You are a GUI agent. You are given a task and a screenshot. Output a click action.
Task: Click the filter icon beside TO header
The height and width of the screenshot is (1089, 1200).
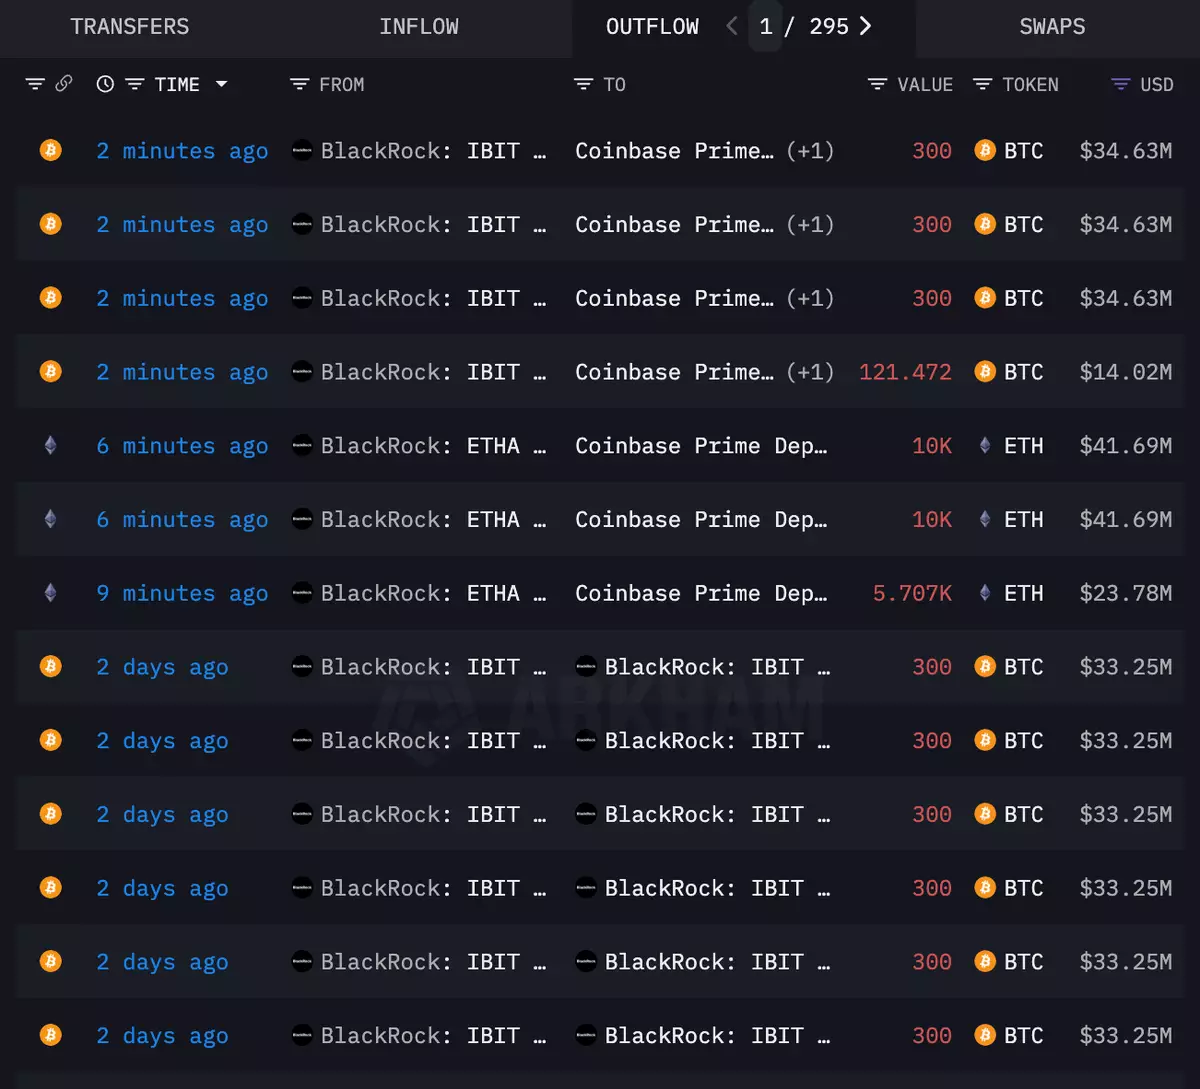[583, 85]
